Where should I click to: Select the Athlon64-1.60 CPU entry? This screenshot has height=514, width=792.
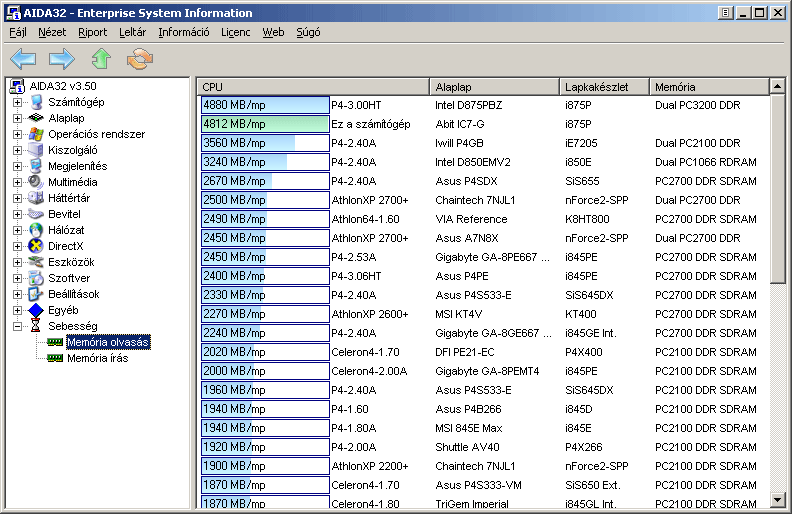pyautogui.click(x=365, y=219)
